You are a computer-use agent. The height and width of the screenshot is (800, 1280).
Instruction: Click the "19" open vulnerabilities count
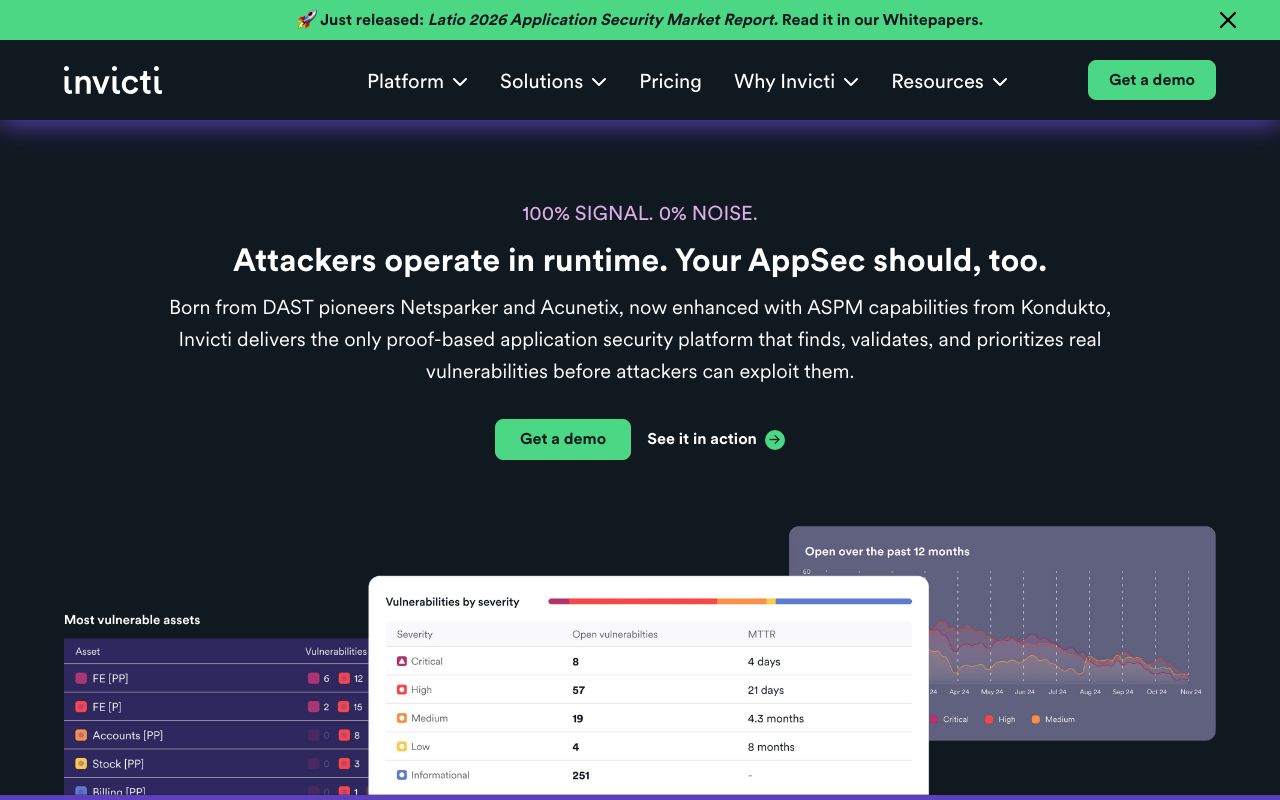[x=578, y=718]
